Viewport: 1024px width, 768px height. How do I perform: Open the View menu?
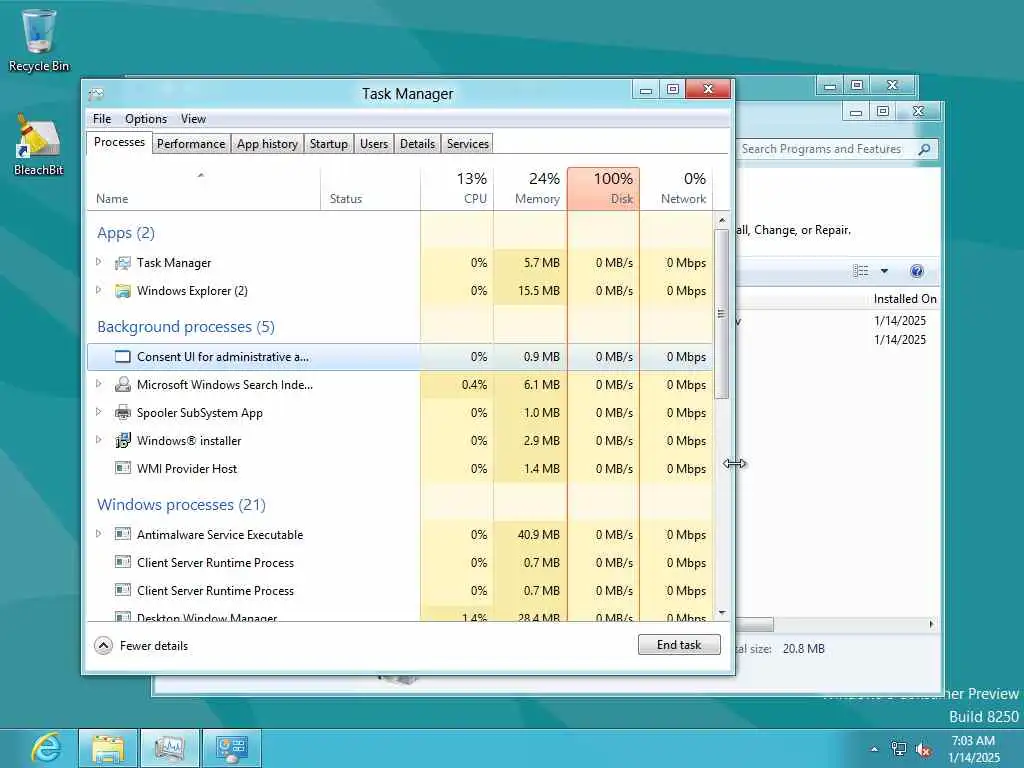193,119
